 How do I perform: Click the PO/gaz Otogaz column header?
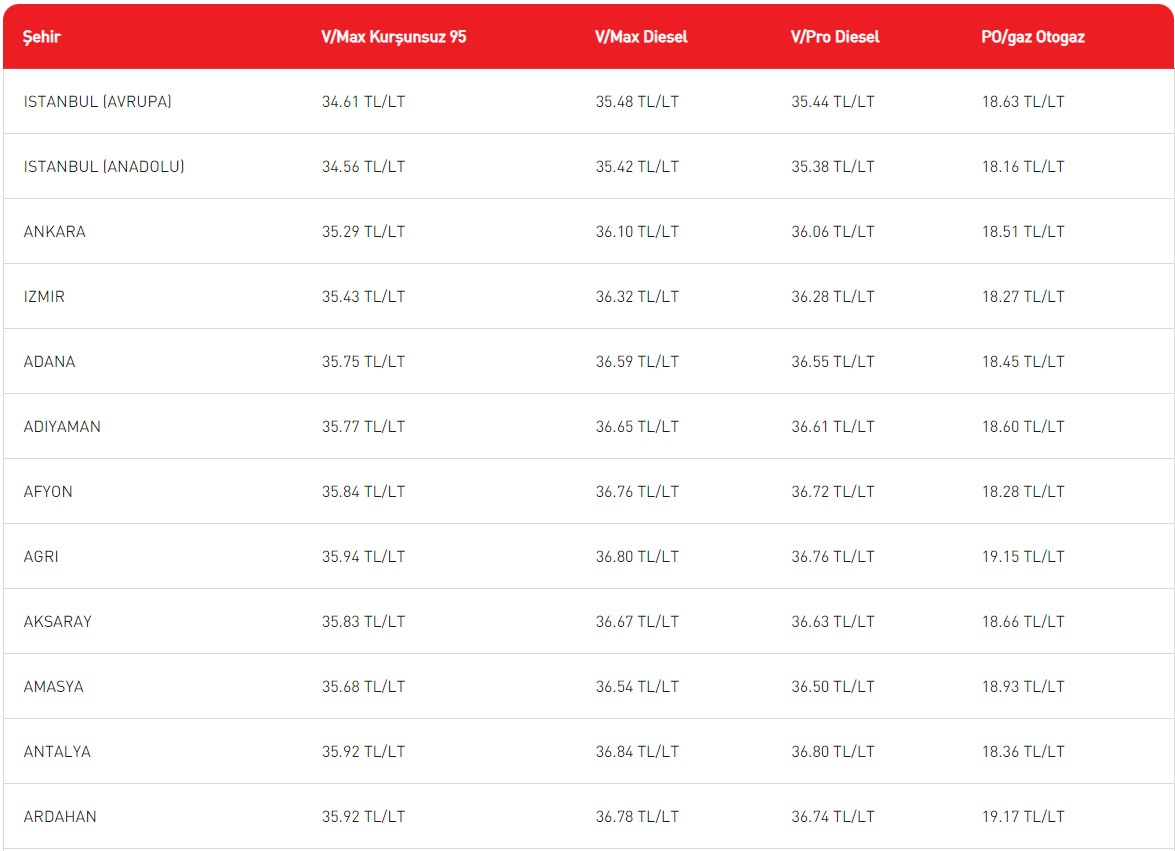click(x=1032, y=37)
